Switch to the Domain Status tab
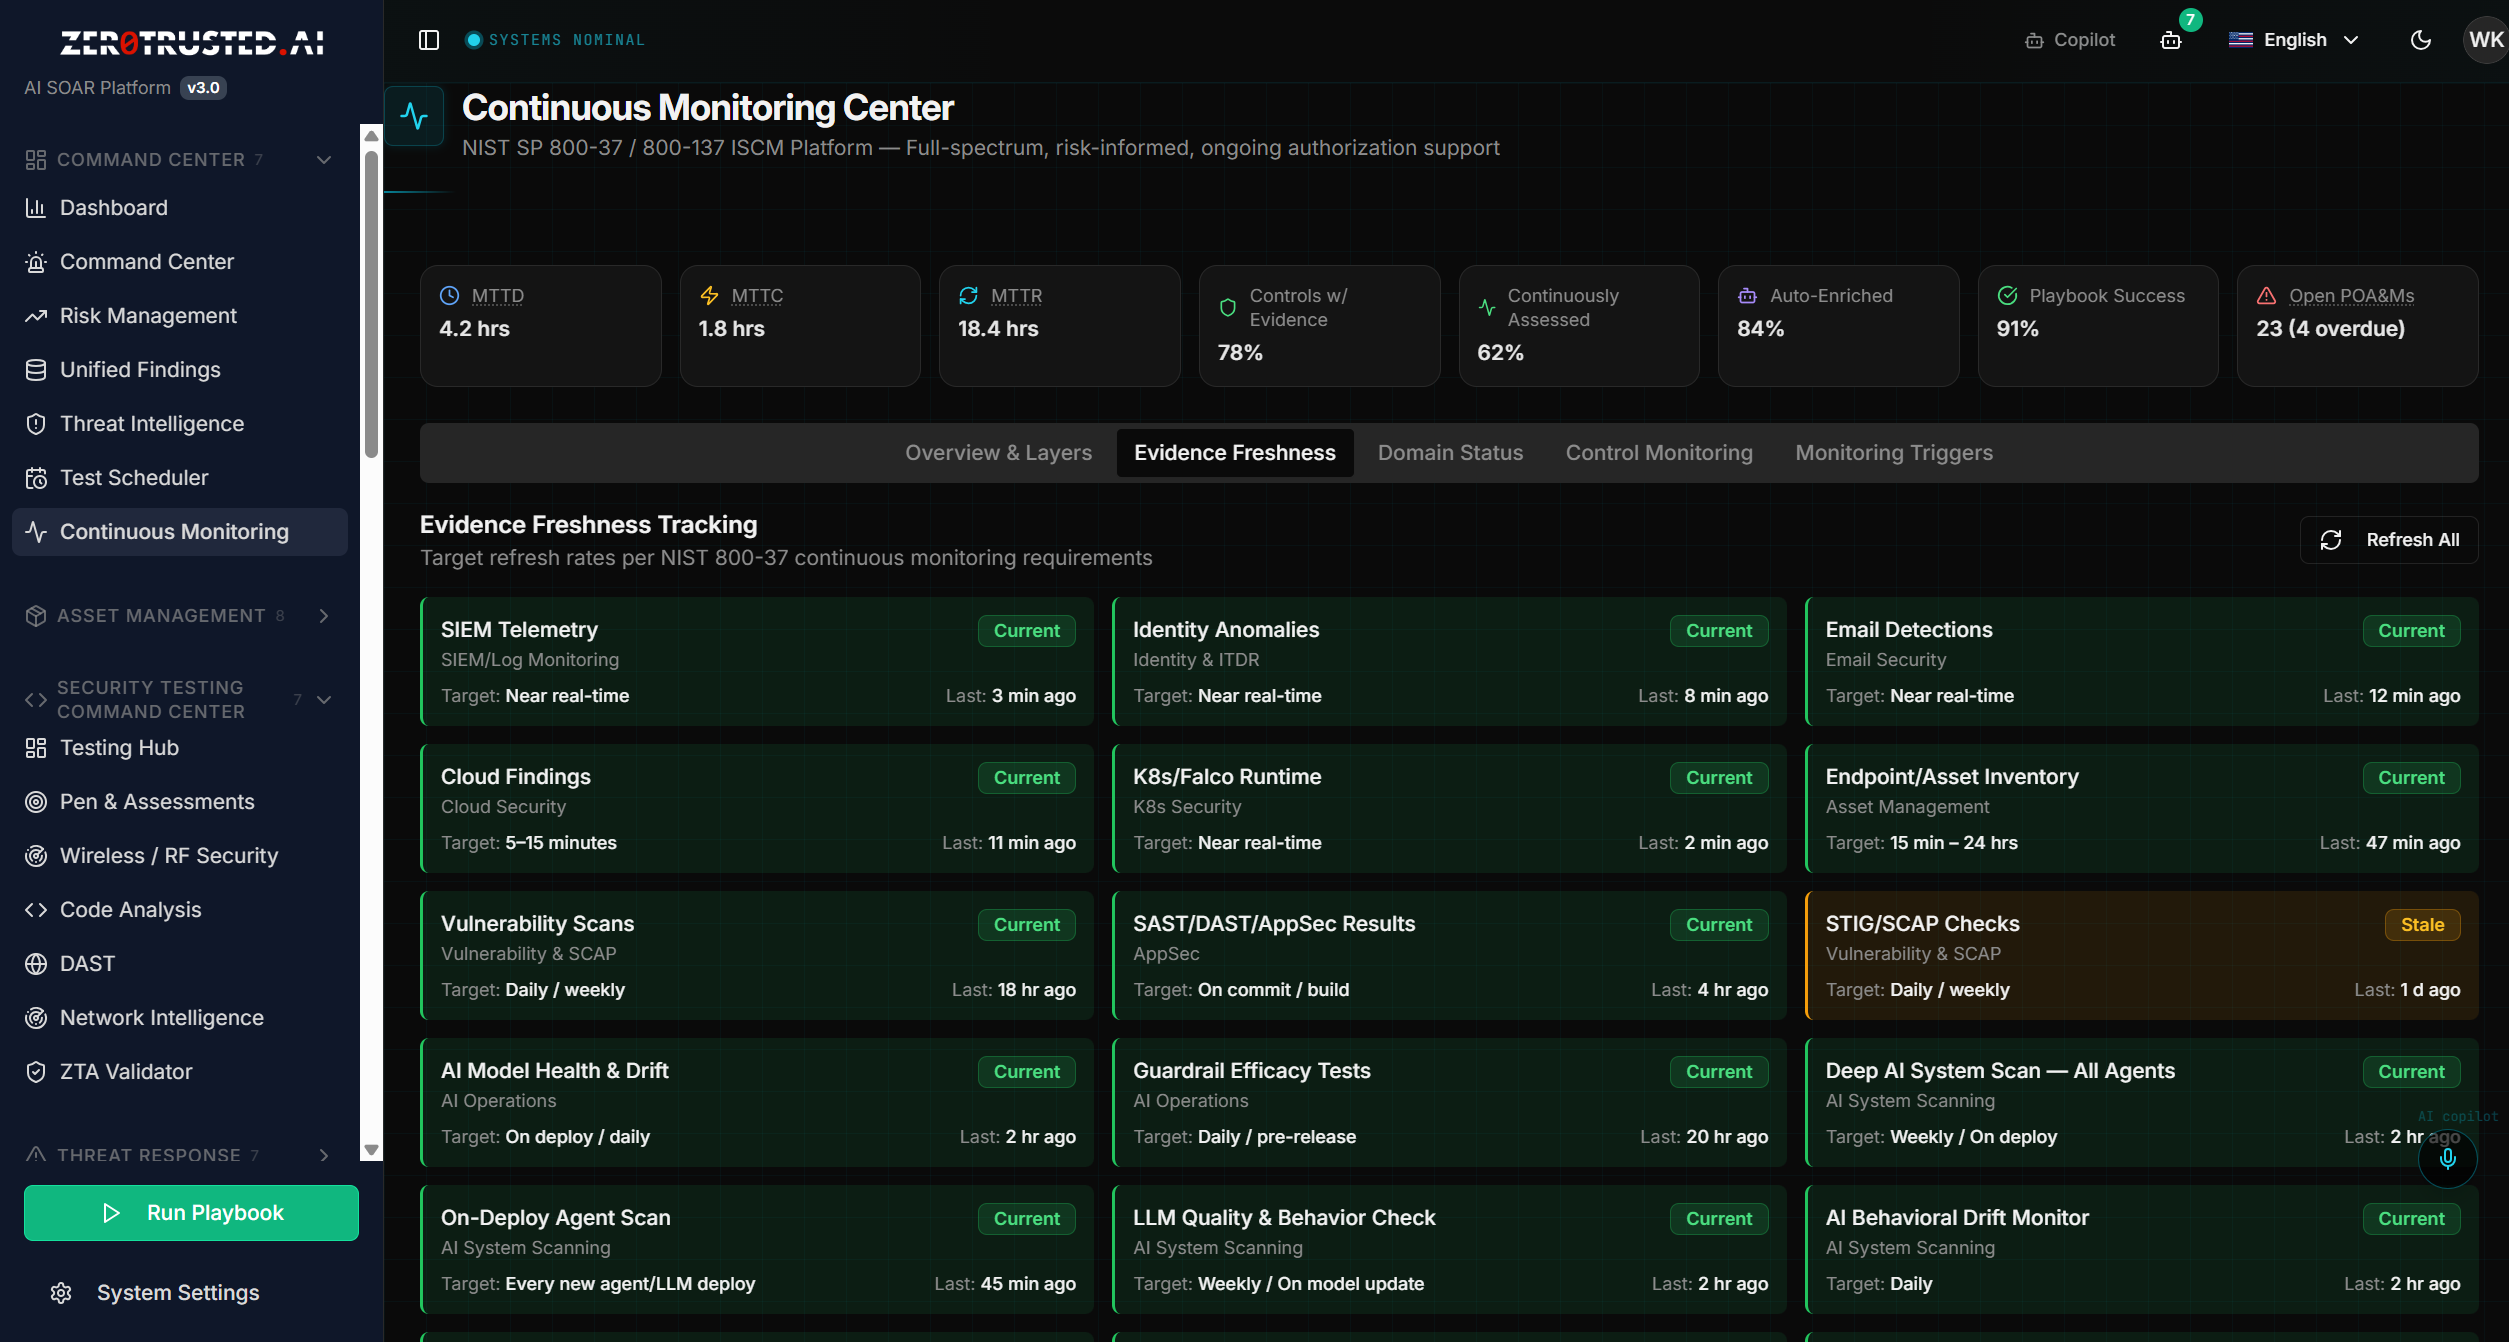The width and height of the screenshot is (2509, 1342). pos(1450,453)
